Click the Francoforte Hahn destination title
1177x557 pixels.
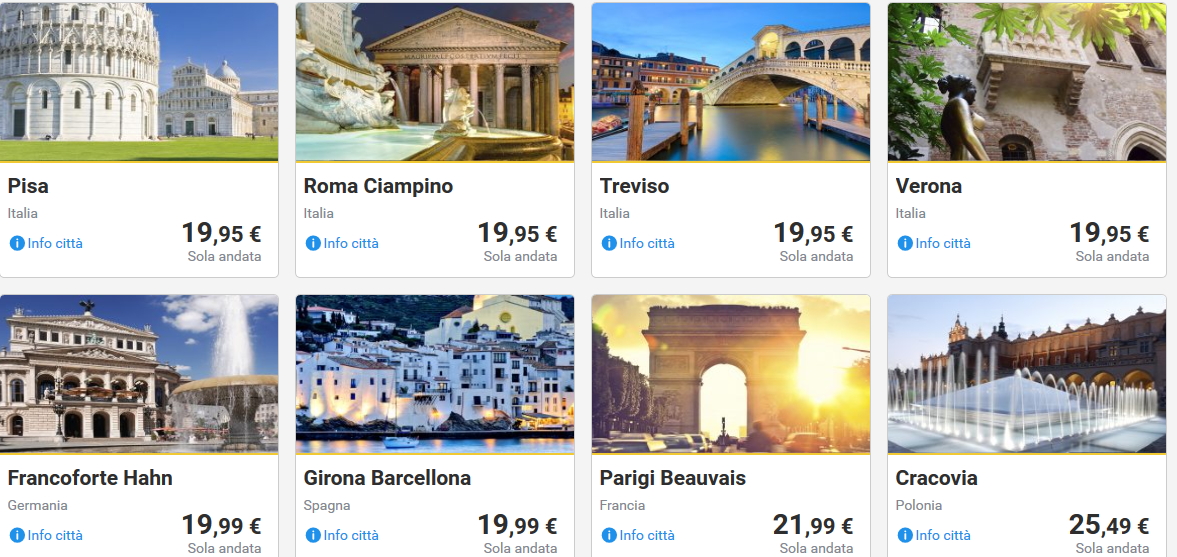point(90,478)
